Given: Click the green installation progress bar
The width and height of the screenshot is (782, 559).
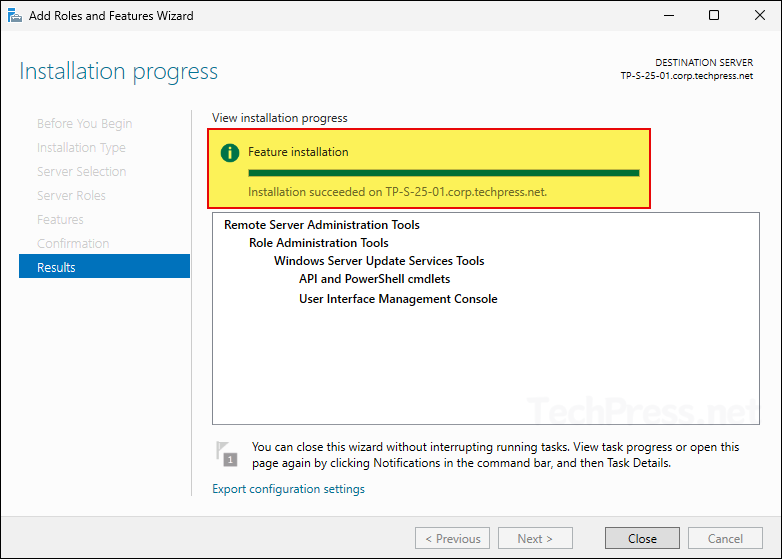Looking at the screenshot, I should click(443, 172).
